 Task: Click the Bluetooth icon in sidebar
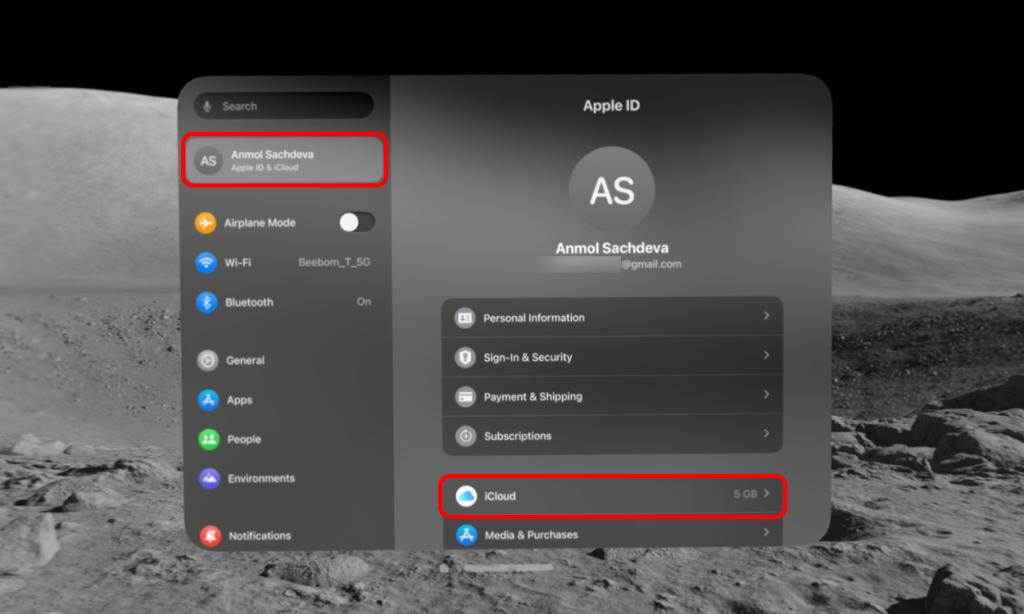pyautogui.click(x=206, y=302)
